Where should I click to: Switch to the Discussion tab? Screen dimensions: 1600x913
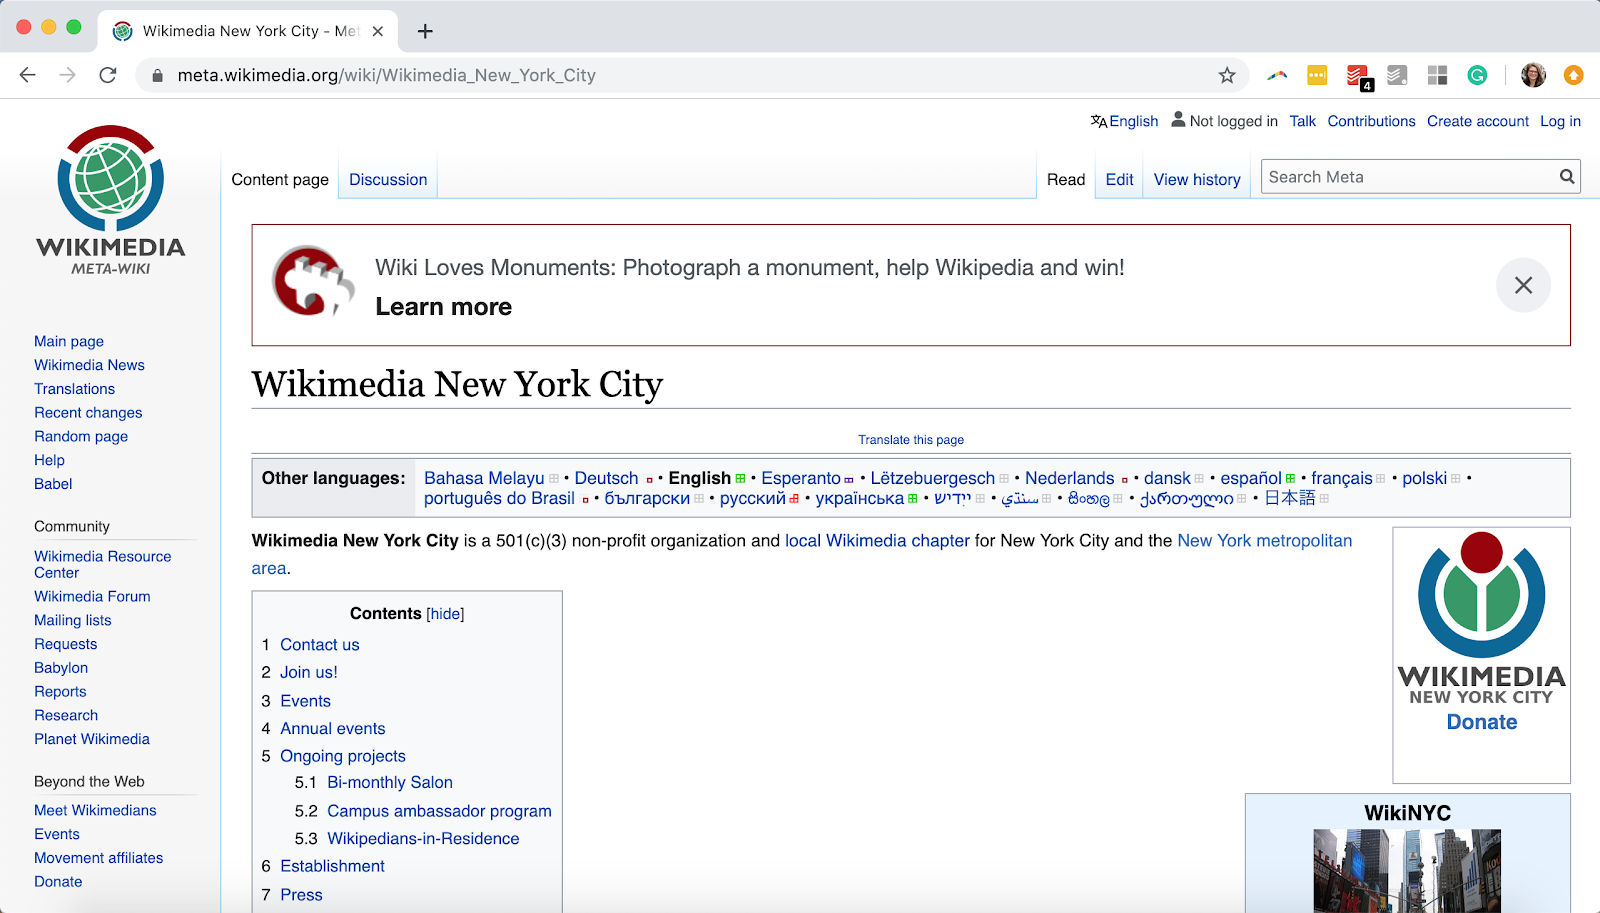[x=388, y=179]
